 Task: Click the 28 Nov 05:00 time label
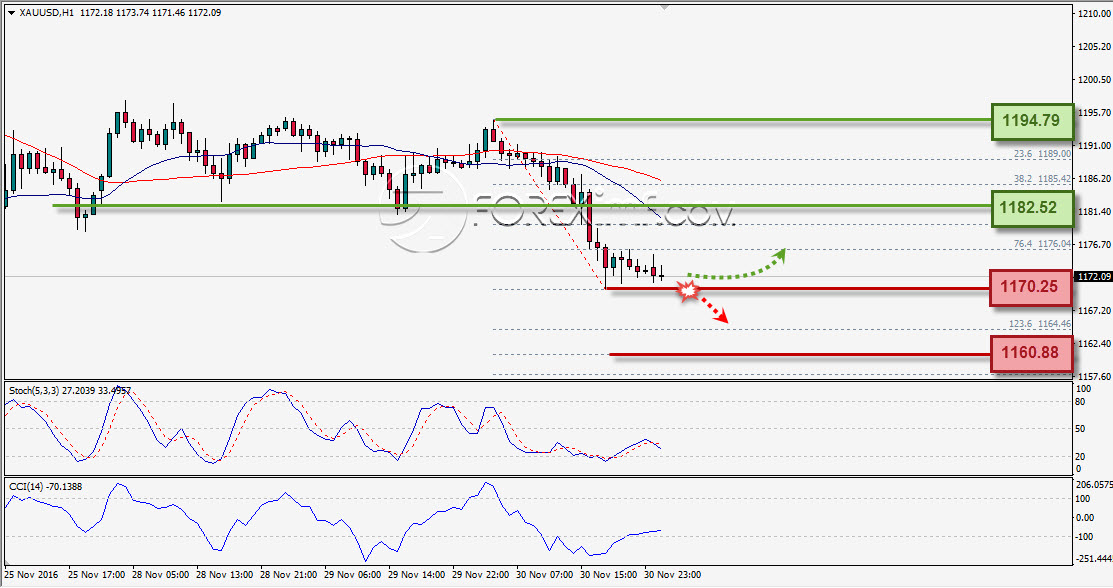[160, 575]
